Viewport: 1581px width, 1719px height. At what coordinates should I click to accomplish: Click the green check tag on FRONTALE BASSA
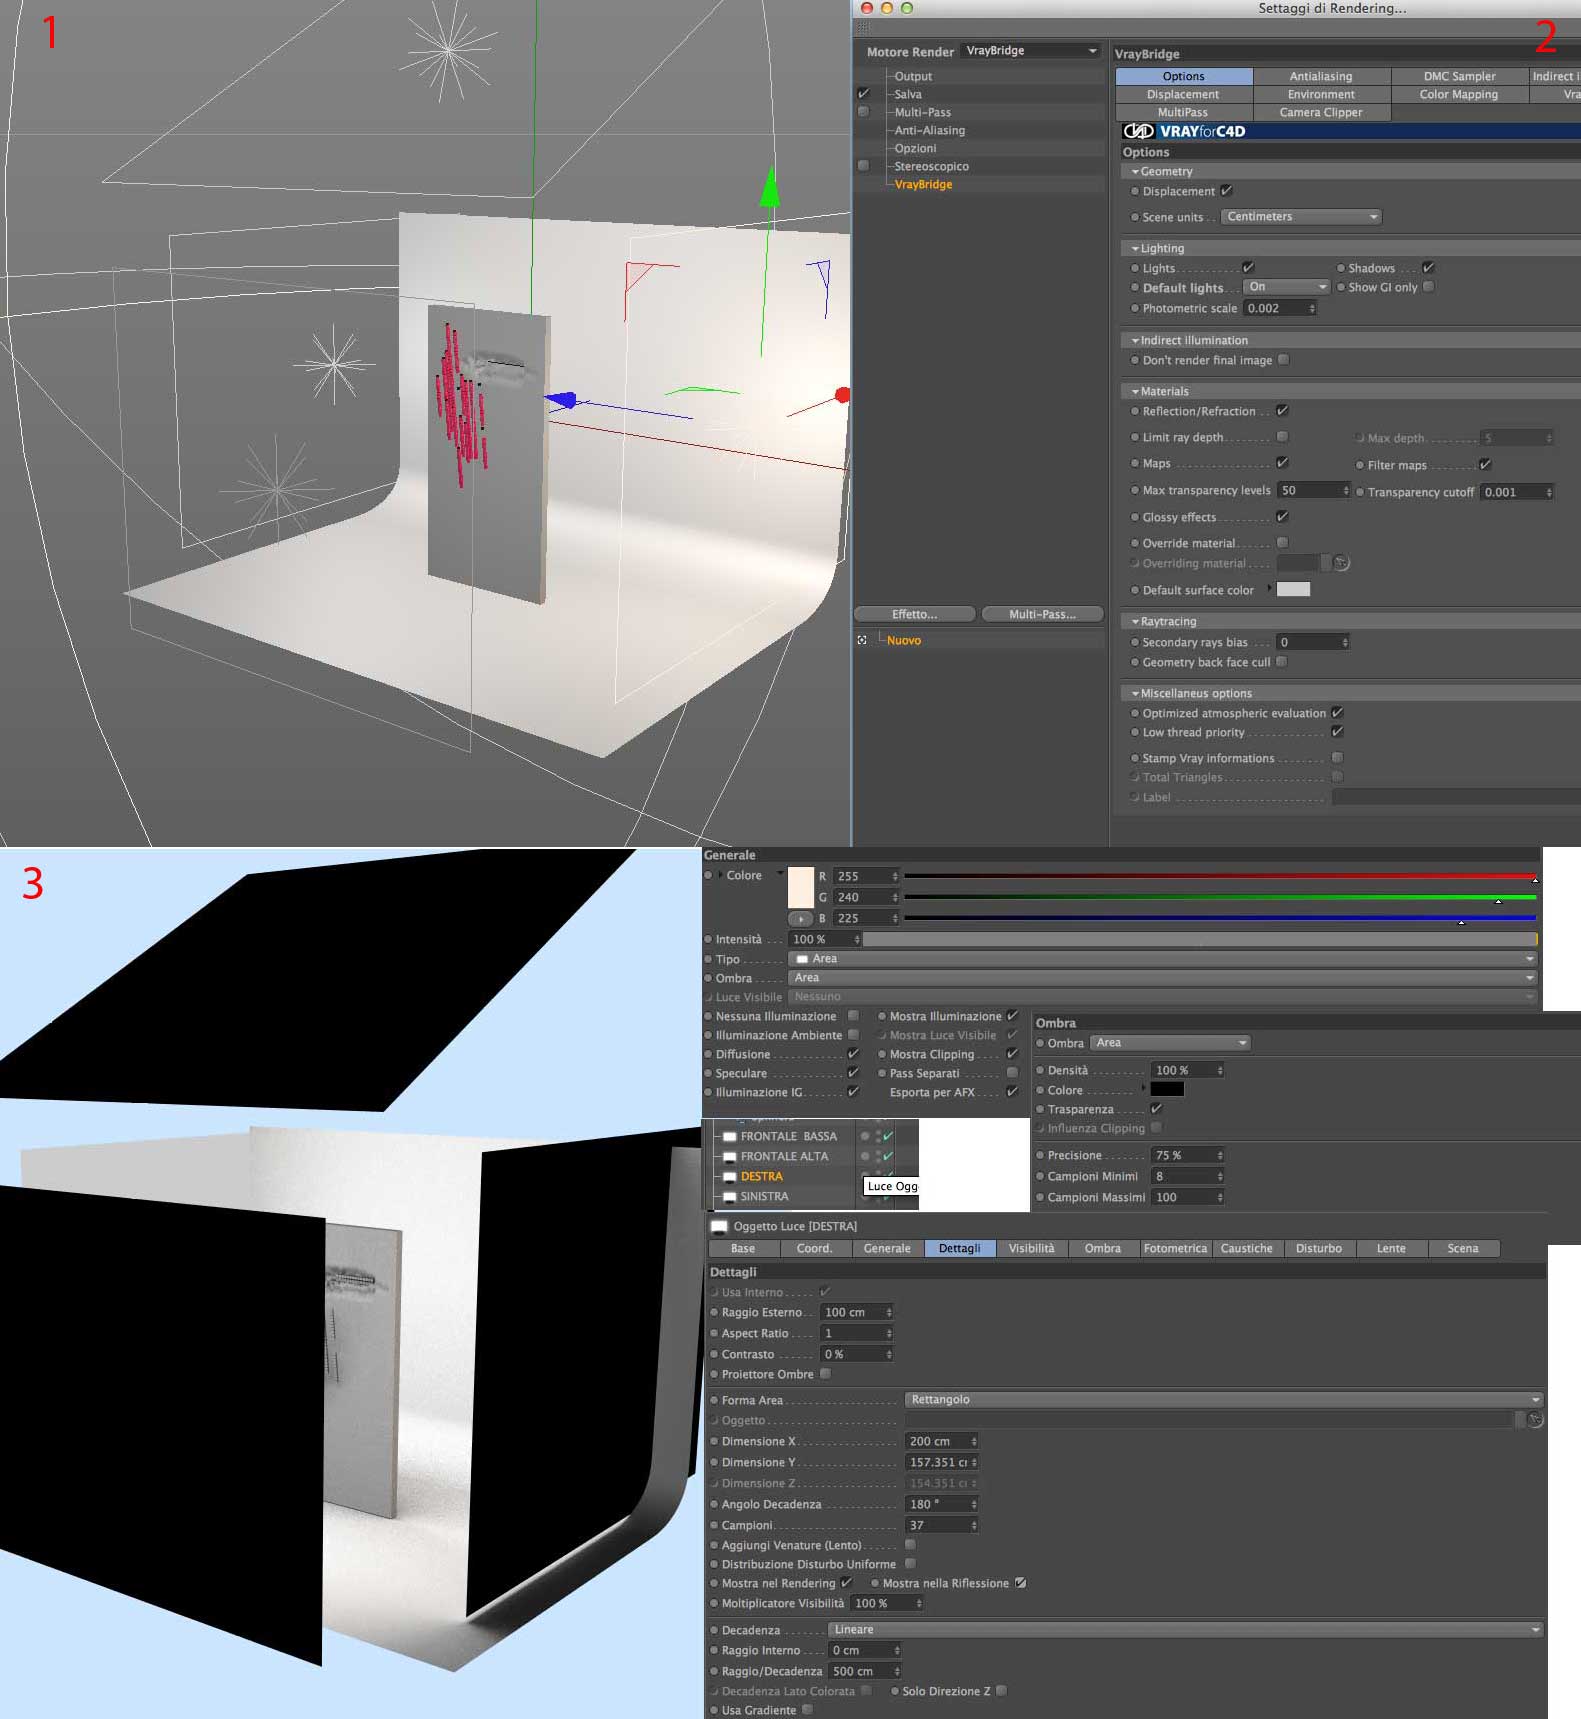click(x=888, y=1137)
